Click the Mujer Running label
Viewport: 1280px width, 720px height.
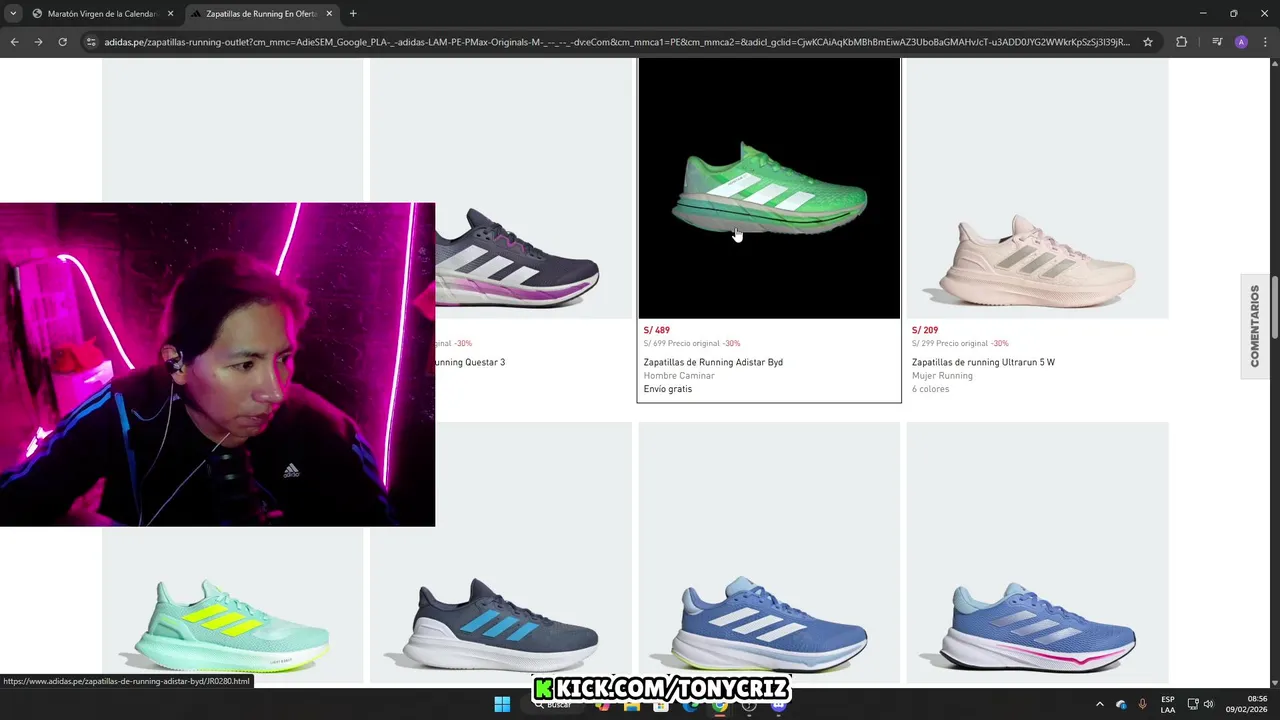pyautogui.click(x=942, y=376)
